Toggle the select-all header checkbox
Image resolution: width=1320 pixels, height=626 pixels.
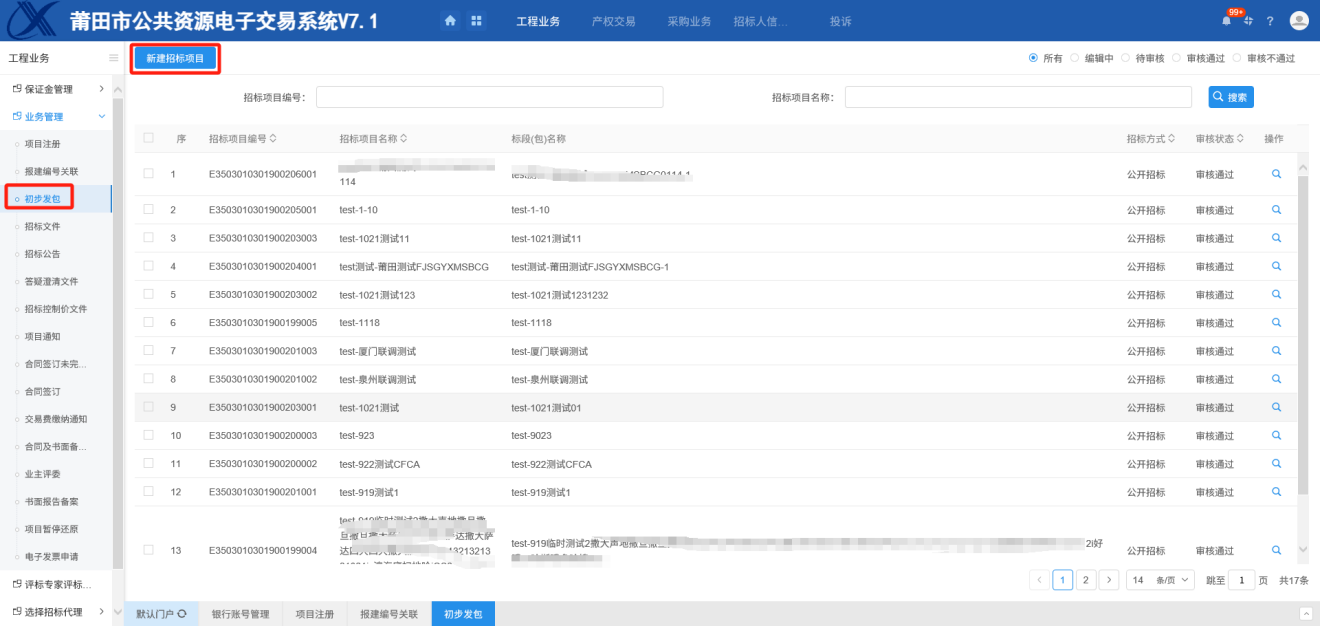pos(148,138)
